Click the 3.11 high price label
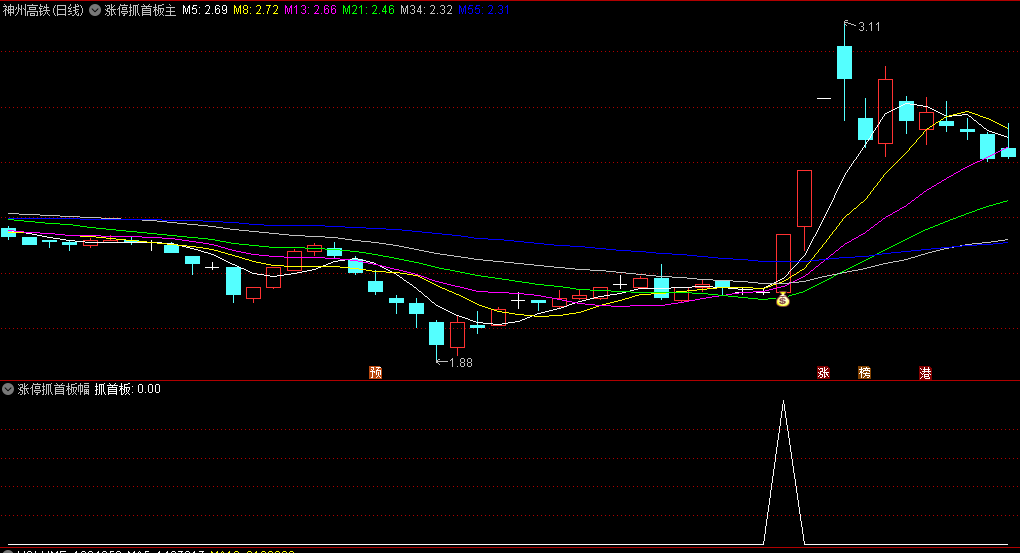The width and height of the screenshot is (1020, 553). (x=869, y=27)
